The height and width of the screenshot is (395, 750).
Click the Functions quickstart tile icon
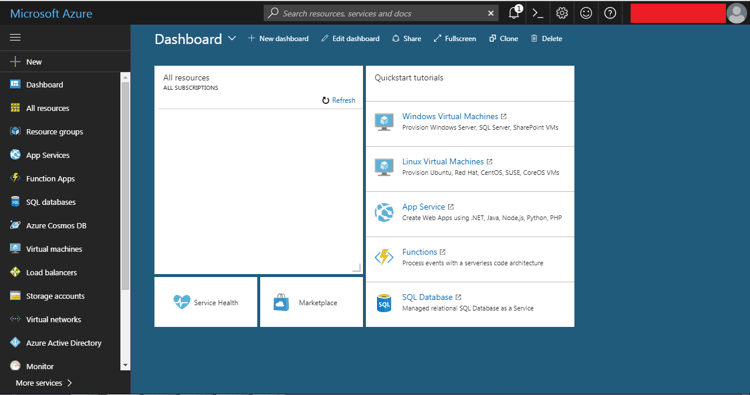pos(384,257)
